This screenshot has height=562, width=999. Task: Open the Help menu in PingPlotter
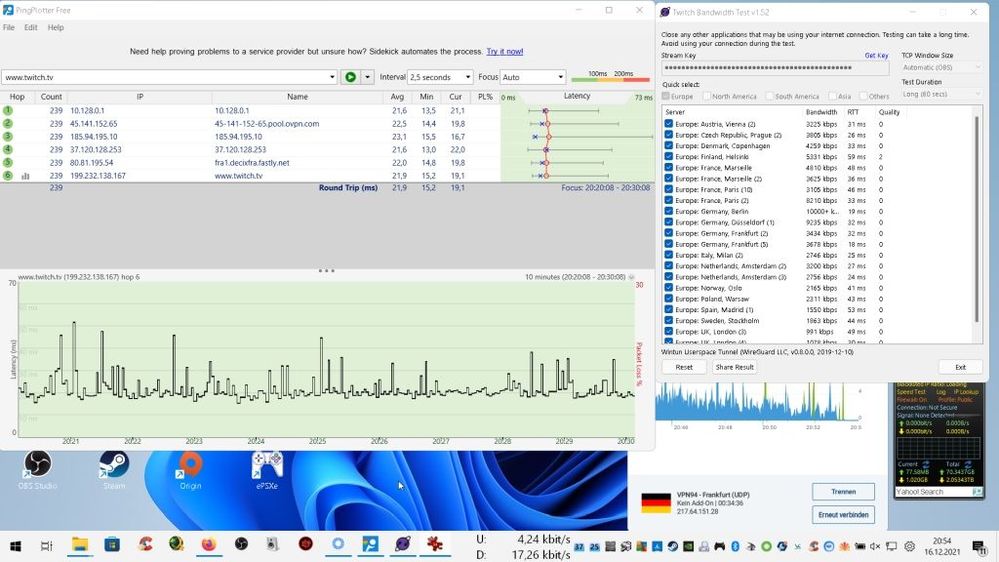click(56, 27)
